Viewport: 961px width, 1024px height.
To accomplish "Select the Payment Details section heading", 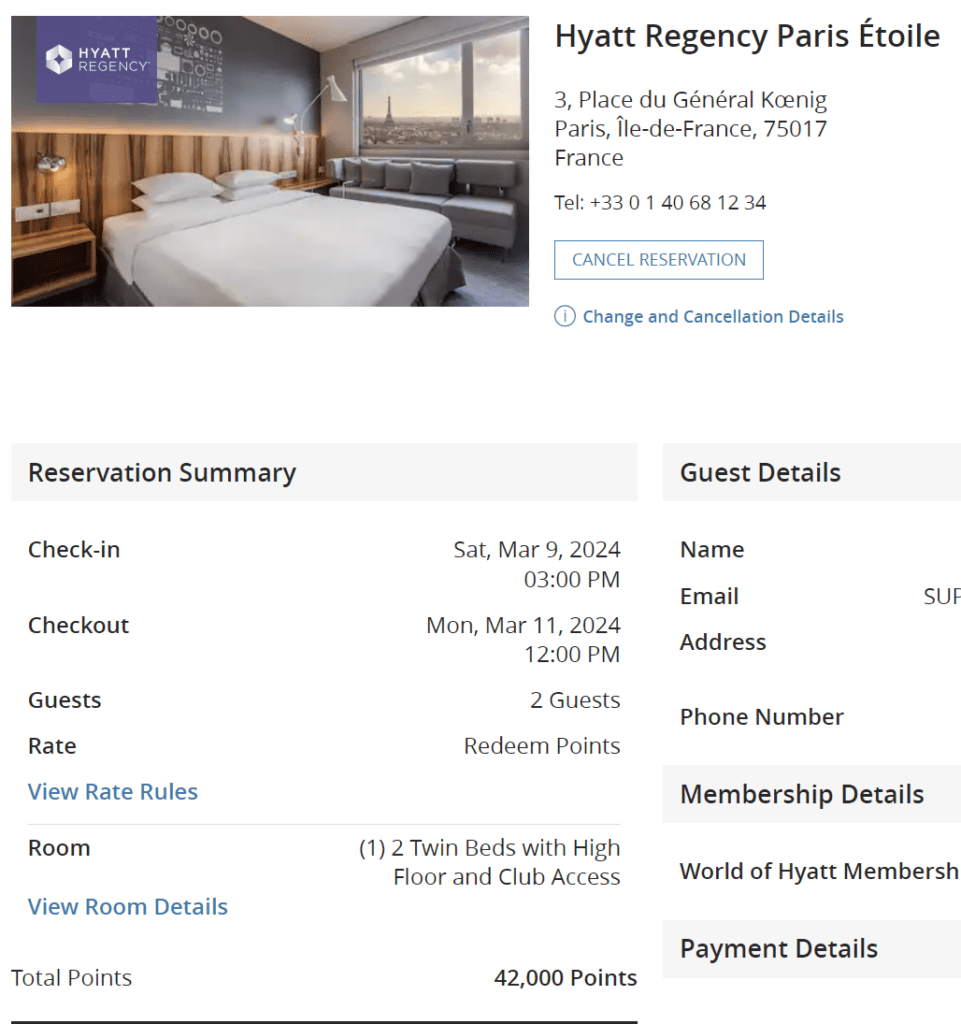I will tap(779, 949).
